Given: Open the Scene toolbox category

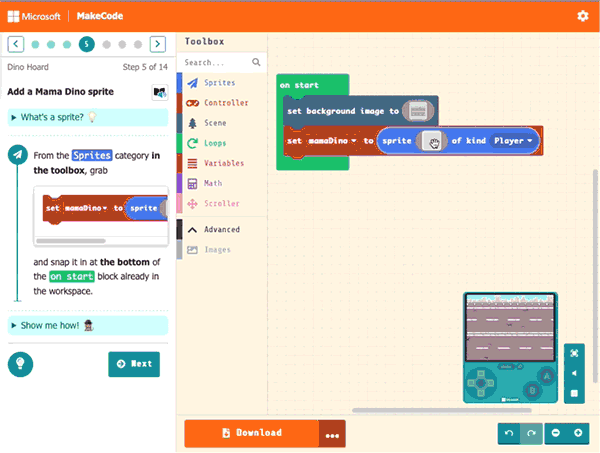Looking at the screenshot, I should point(222,123).
